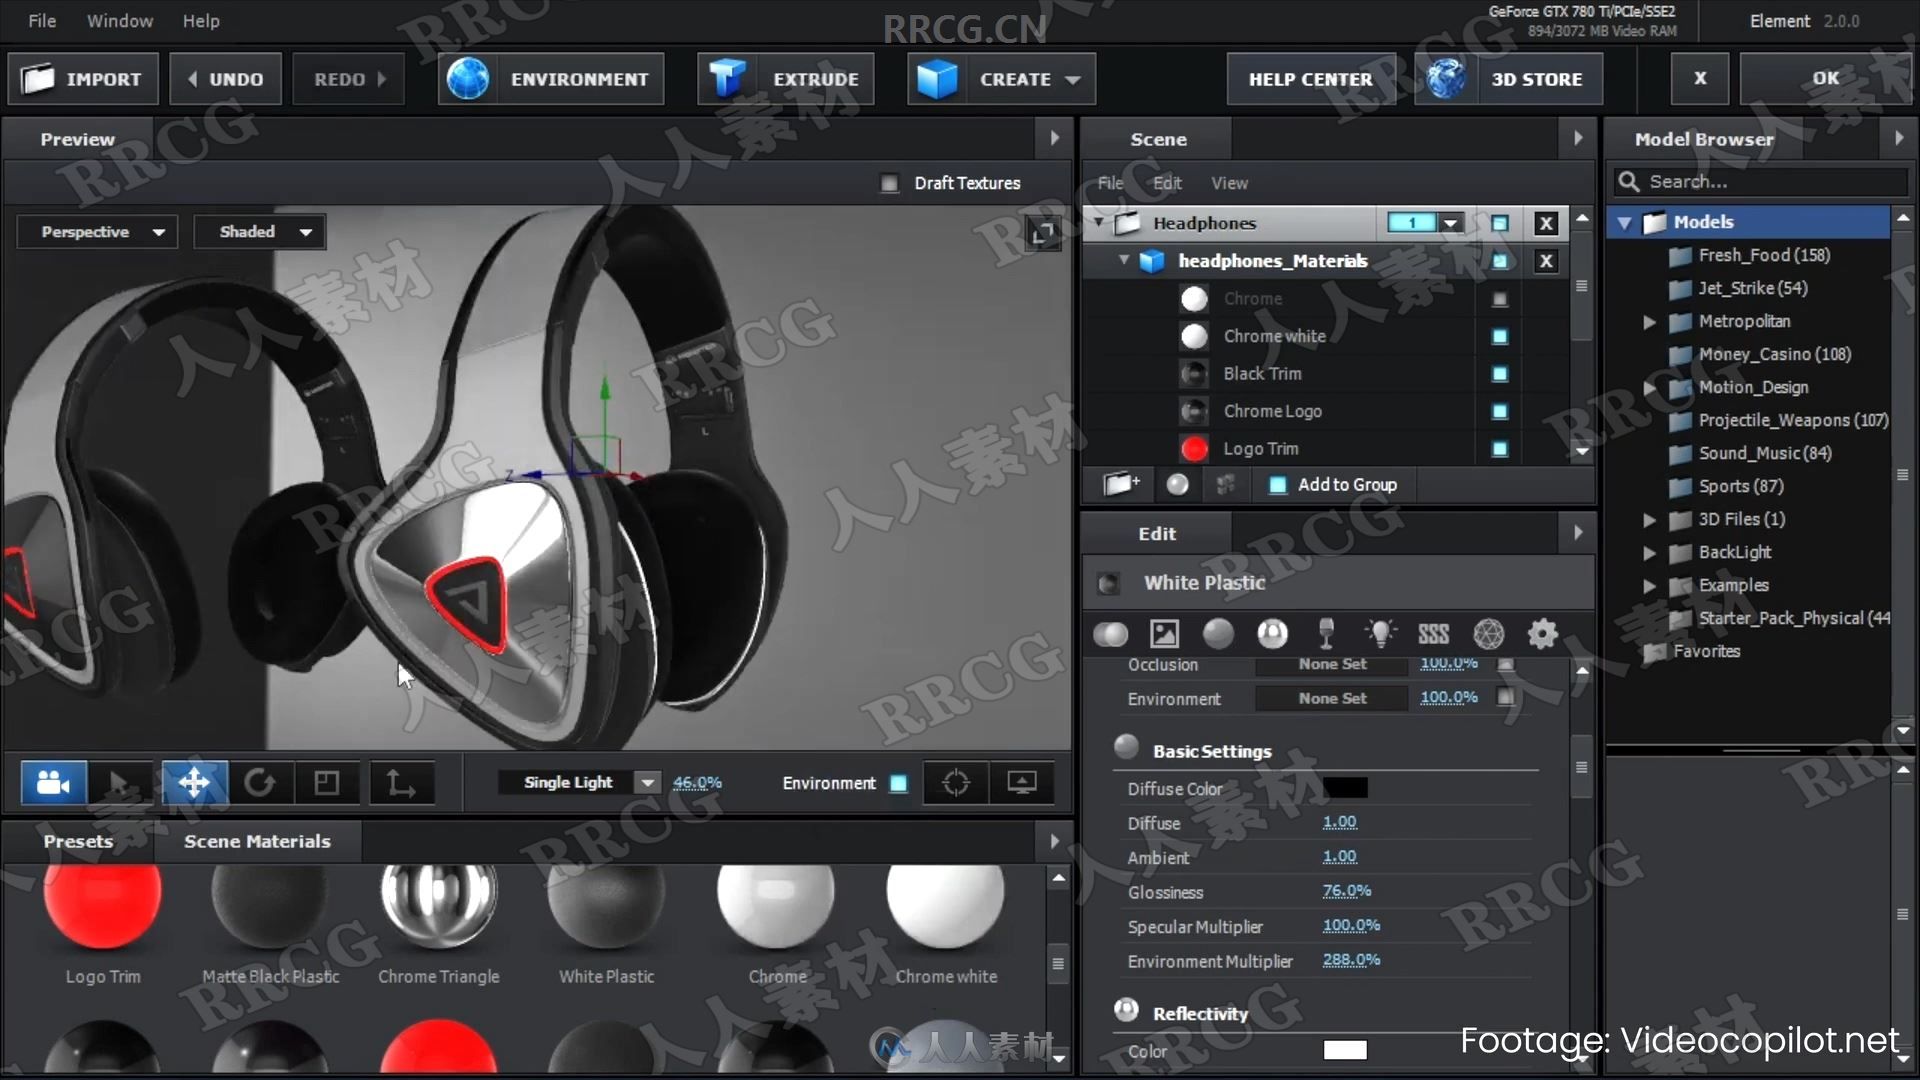Open the wireframe sphere tab in Edit
Image resolution: width=1920 pixels, height=1080 pixels.
[x=1489, y=633]
